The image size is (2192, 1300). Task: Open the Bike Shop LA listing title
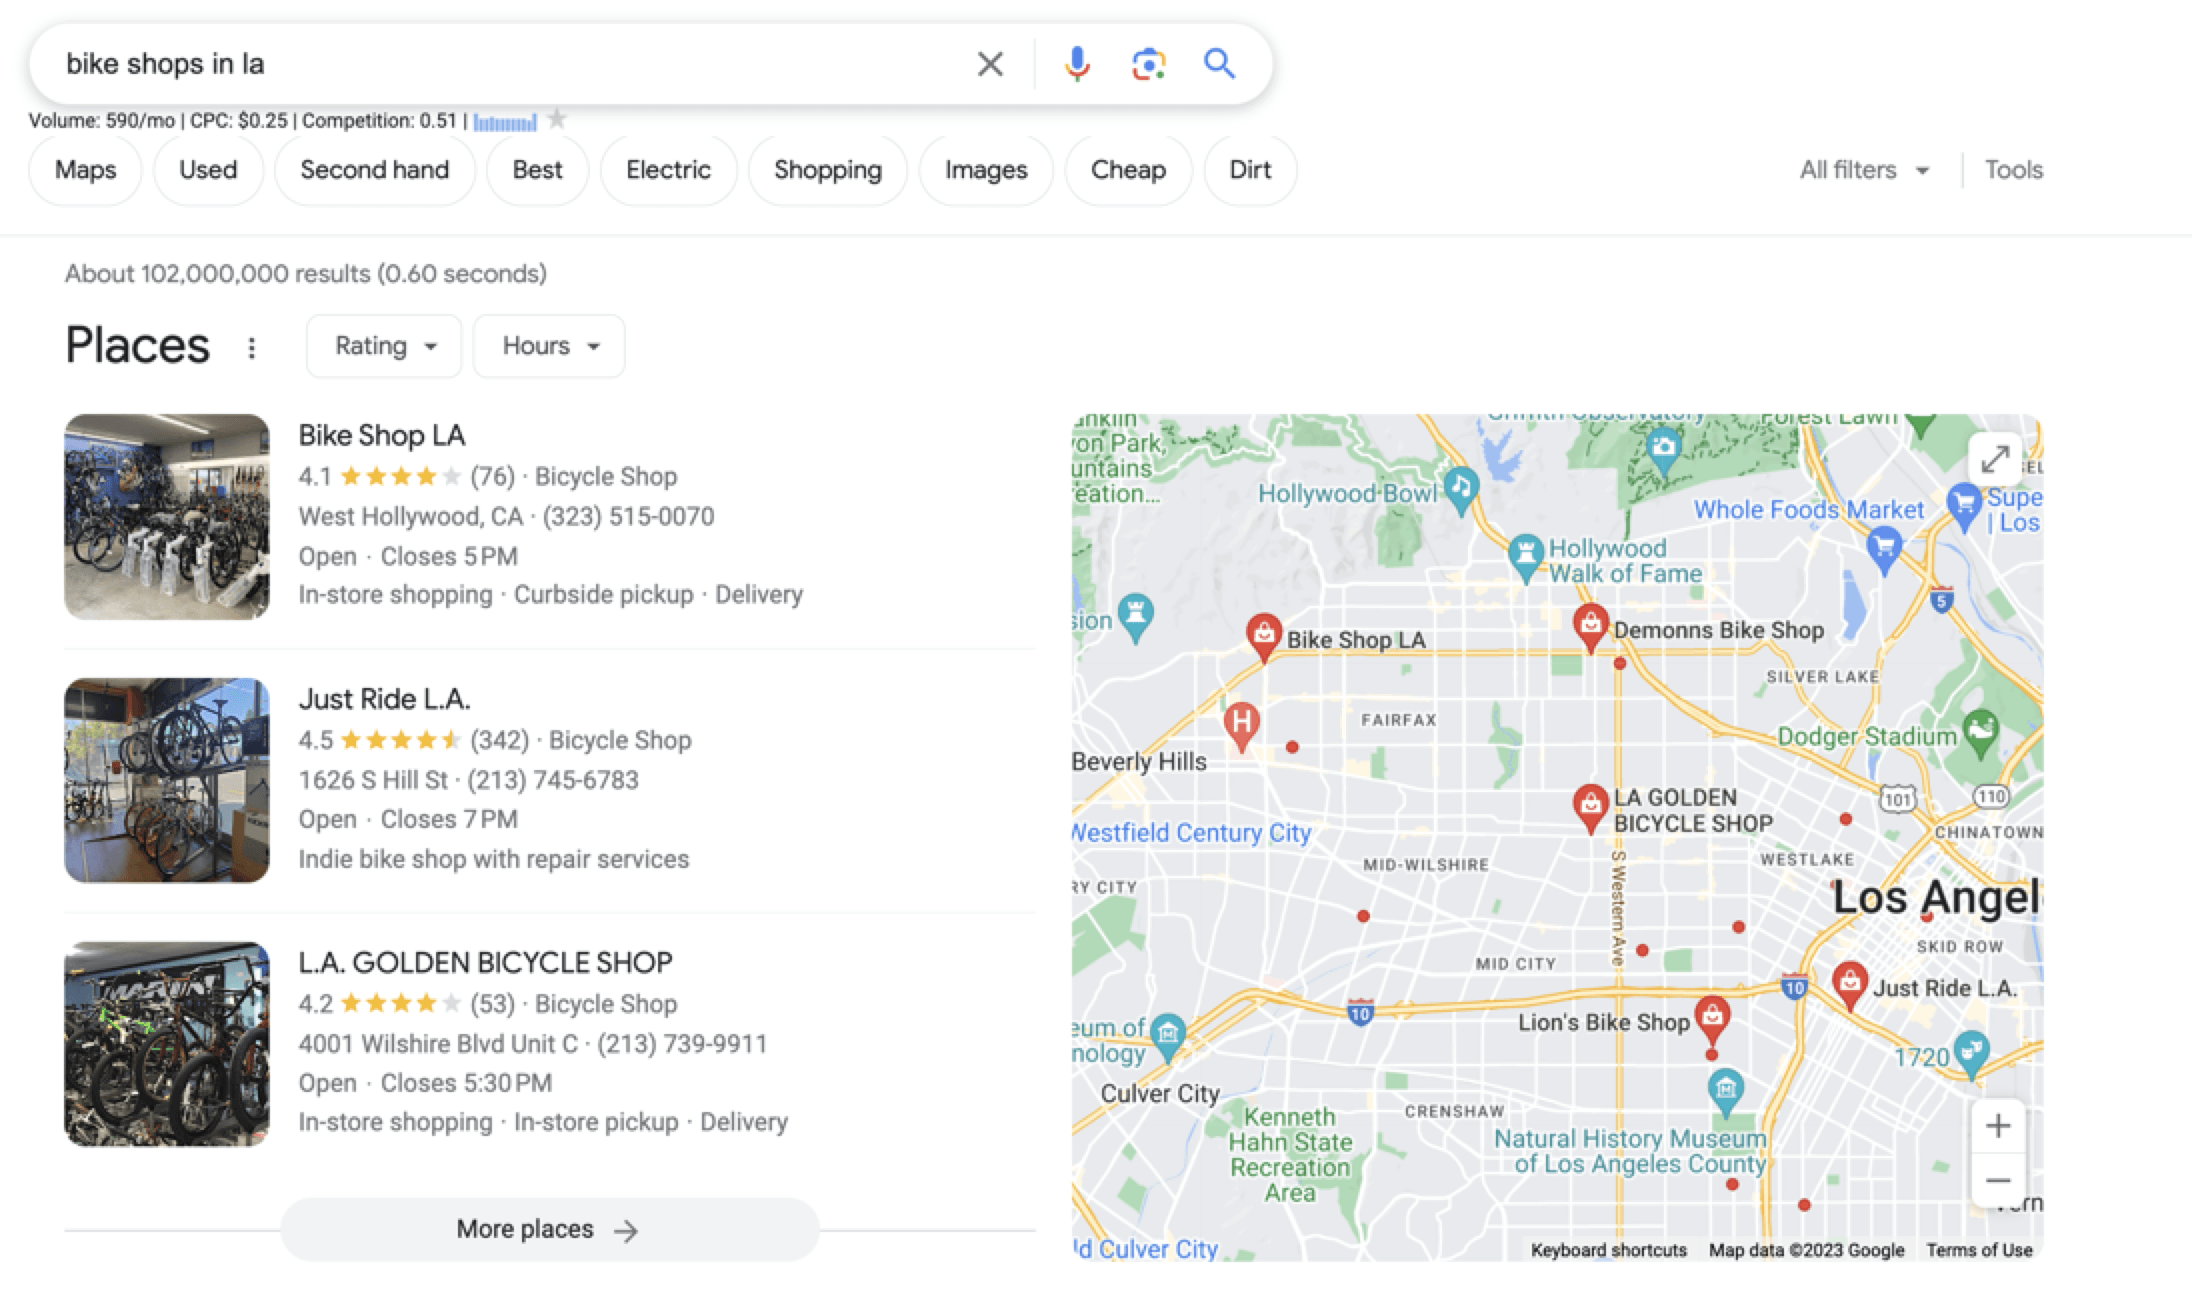point(381,436)
